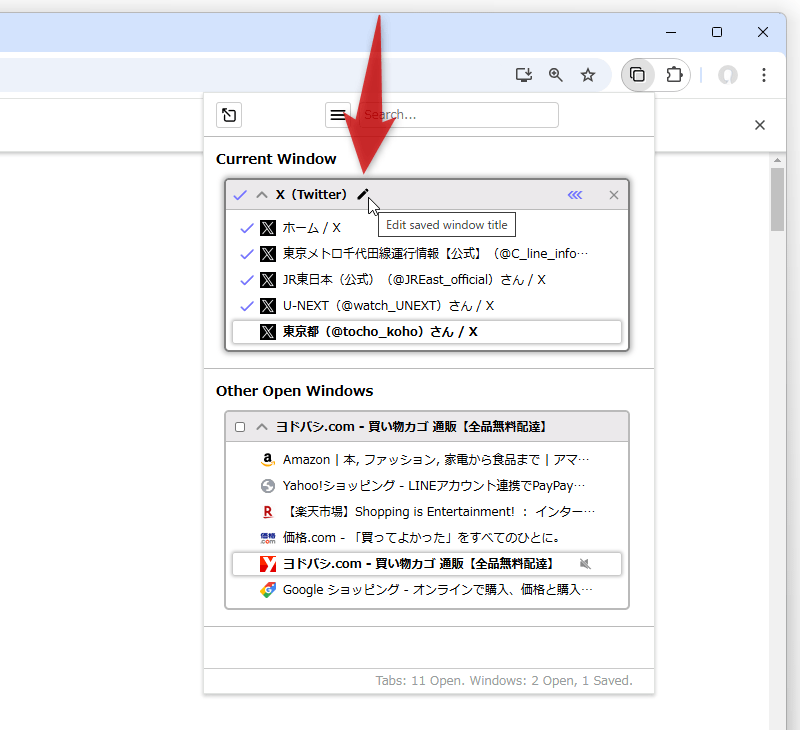Click the Rakuten R favicon
Viewport: 800px width, 730px height.
click(268, 512)
